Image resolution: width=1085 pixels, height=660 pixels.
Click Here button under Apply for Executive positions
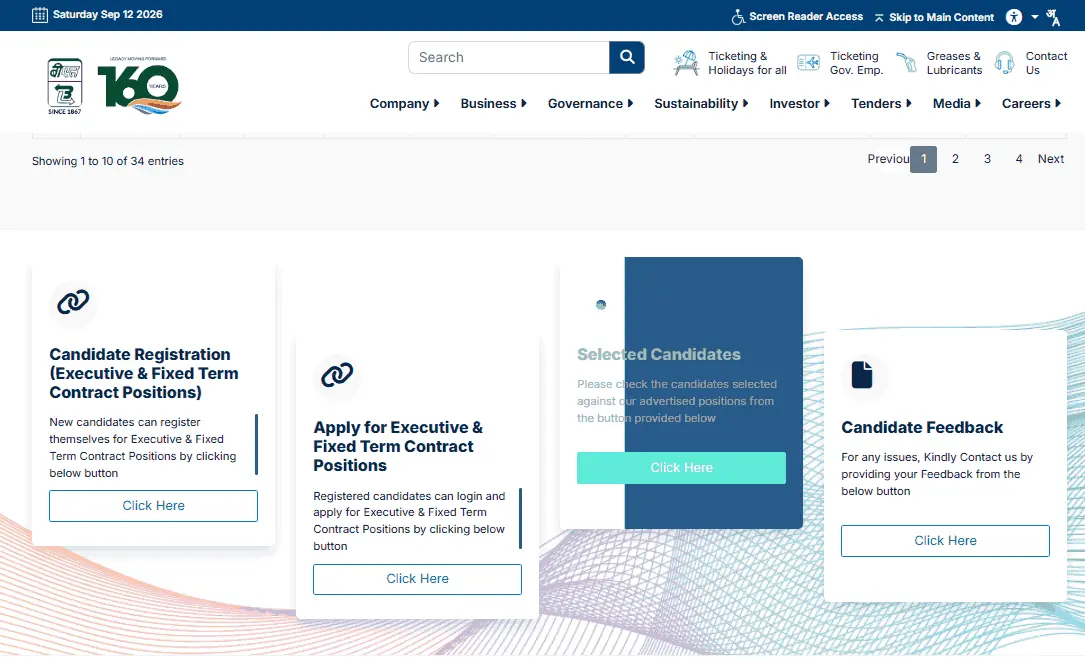pos(417,579)
